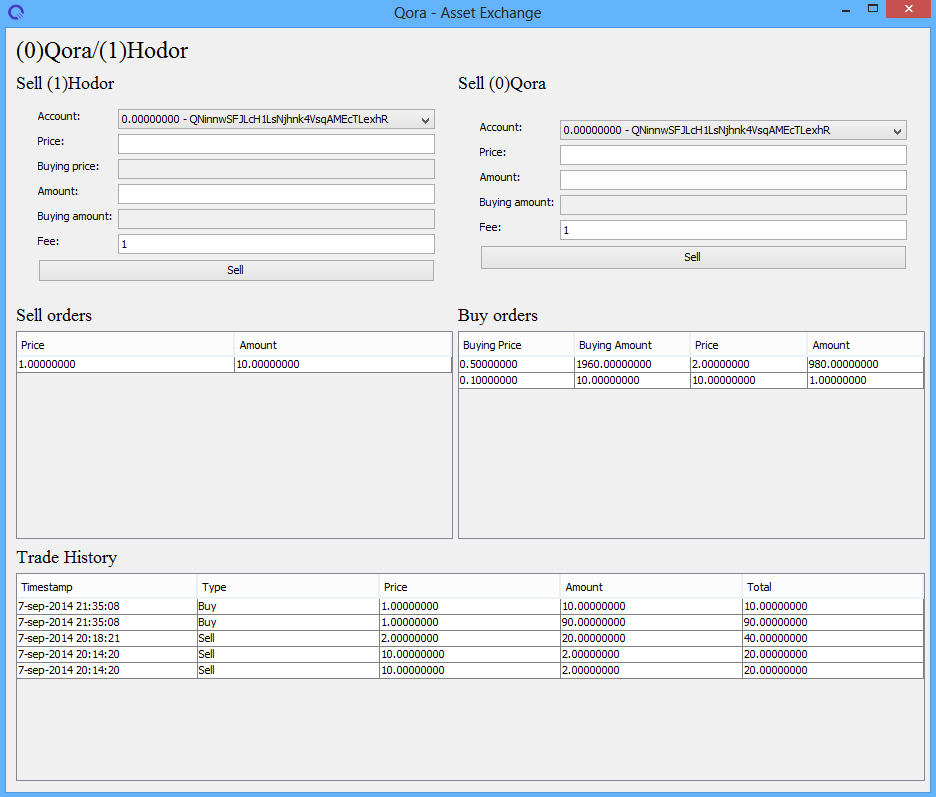The height and width of the screenshot is (797, 936).
Task: Click the Buying Price column header in Buy orders
Action: click(516, 345)
